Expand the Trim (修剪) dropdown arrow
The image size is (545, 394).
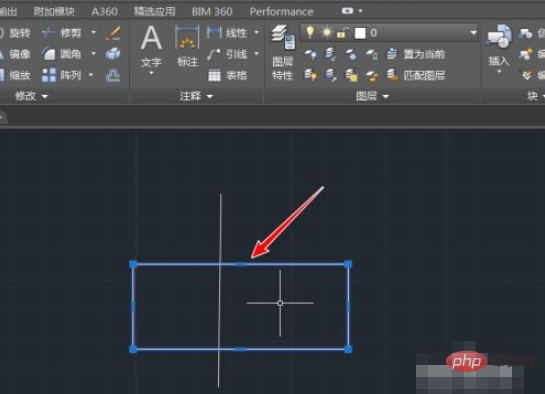[x=93, y=33]
